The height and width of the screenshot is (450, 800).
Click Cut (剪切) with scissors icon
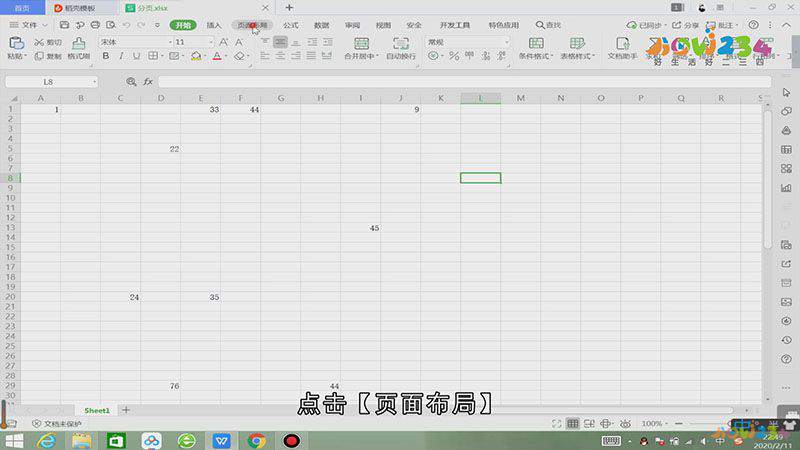(48, 42)
